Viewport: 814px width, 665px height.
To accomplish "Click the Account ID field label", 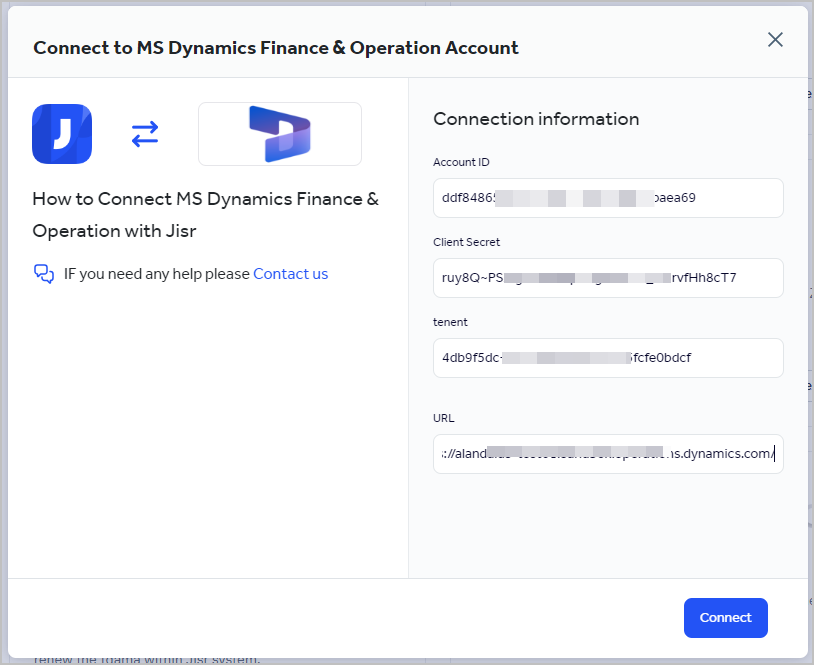I will [461, 162].
